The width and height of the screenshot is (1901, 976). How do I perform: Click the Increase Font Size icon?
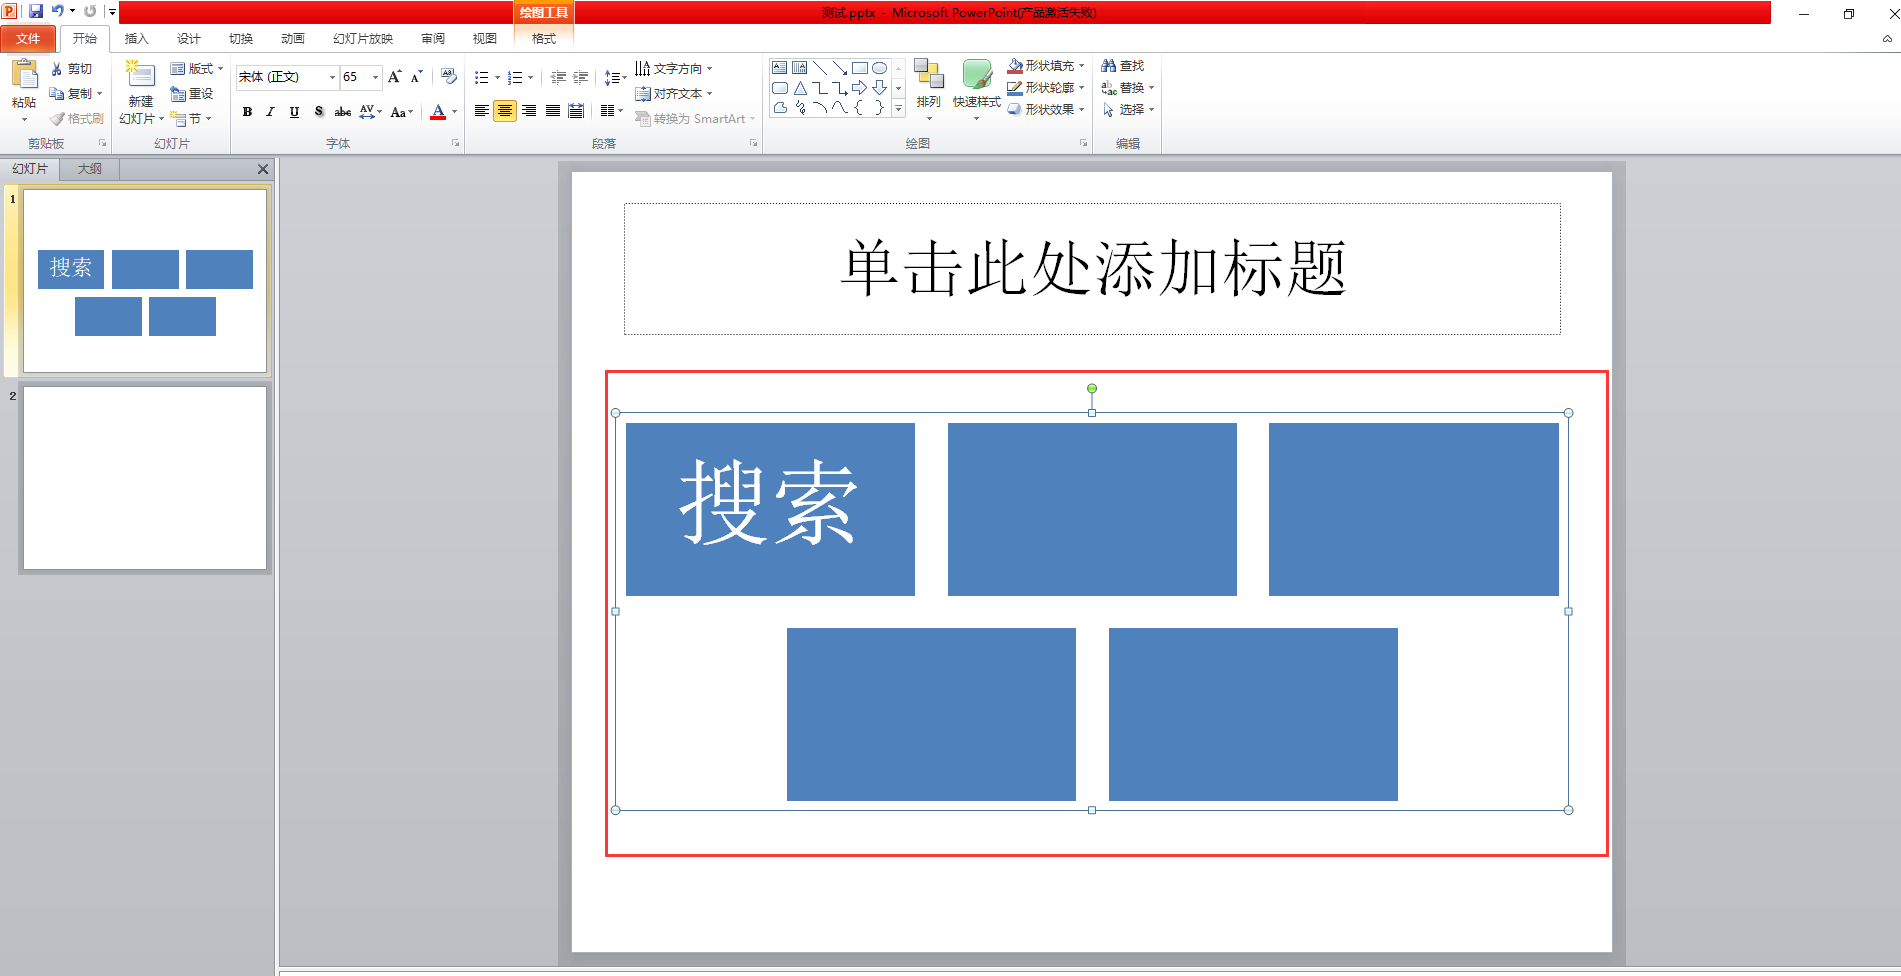coord(395,77)
